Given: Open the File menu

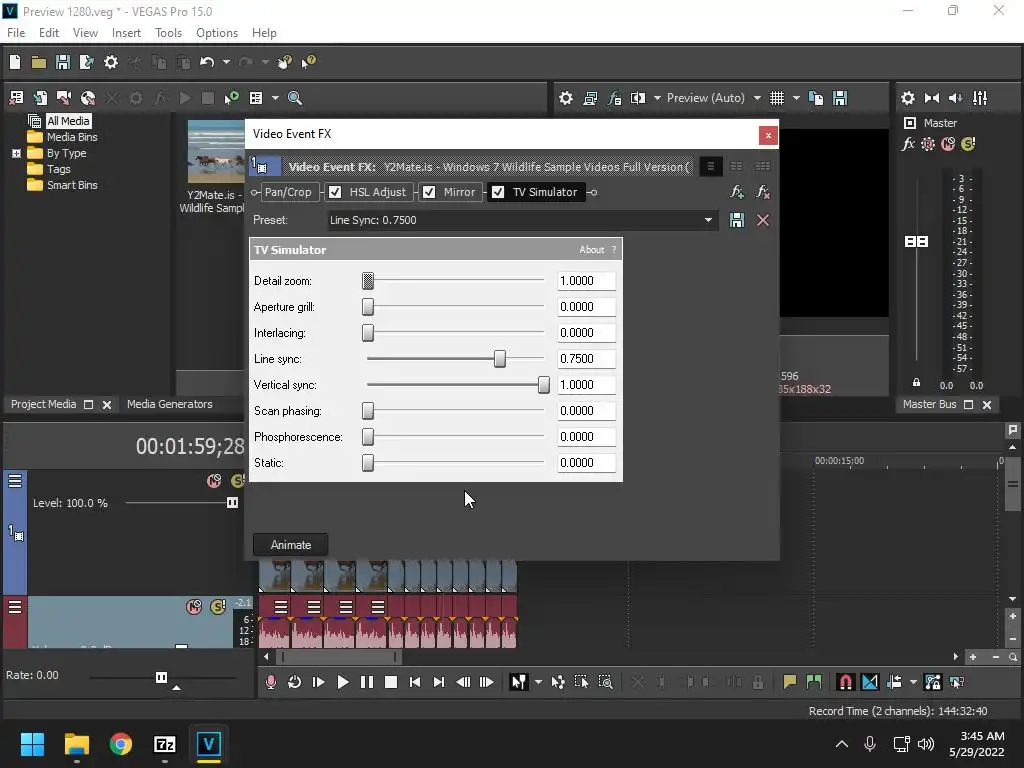Looking at the screenshot, I should coord(16,33).
